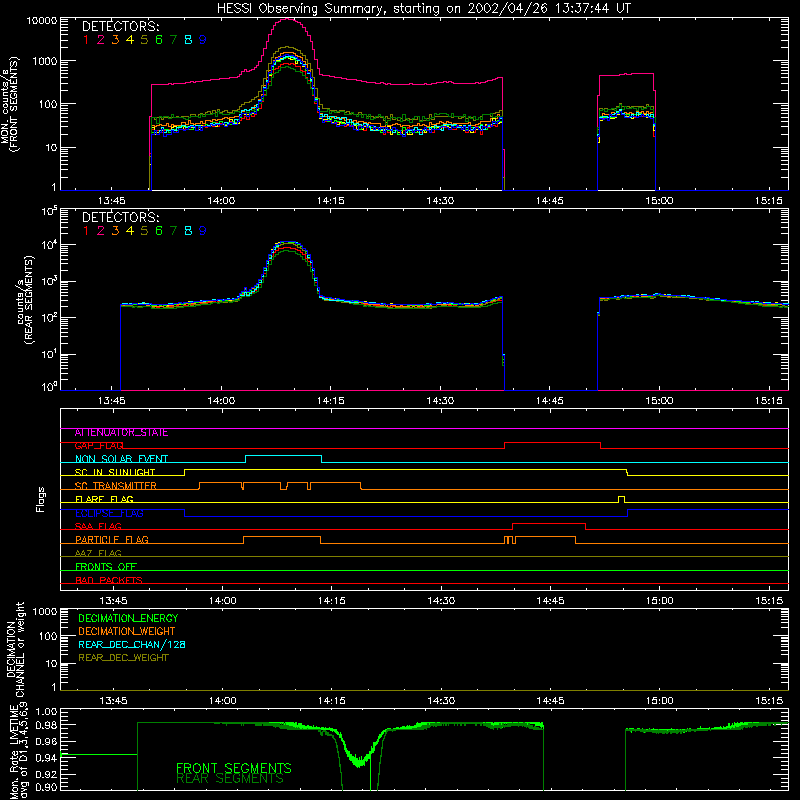Viewport: 800px width, 800px height.
Task: Click the SC_TRANSMITTER flag label
Action: click(116, 485)
